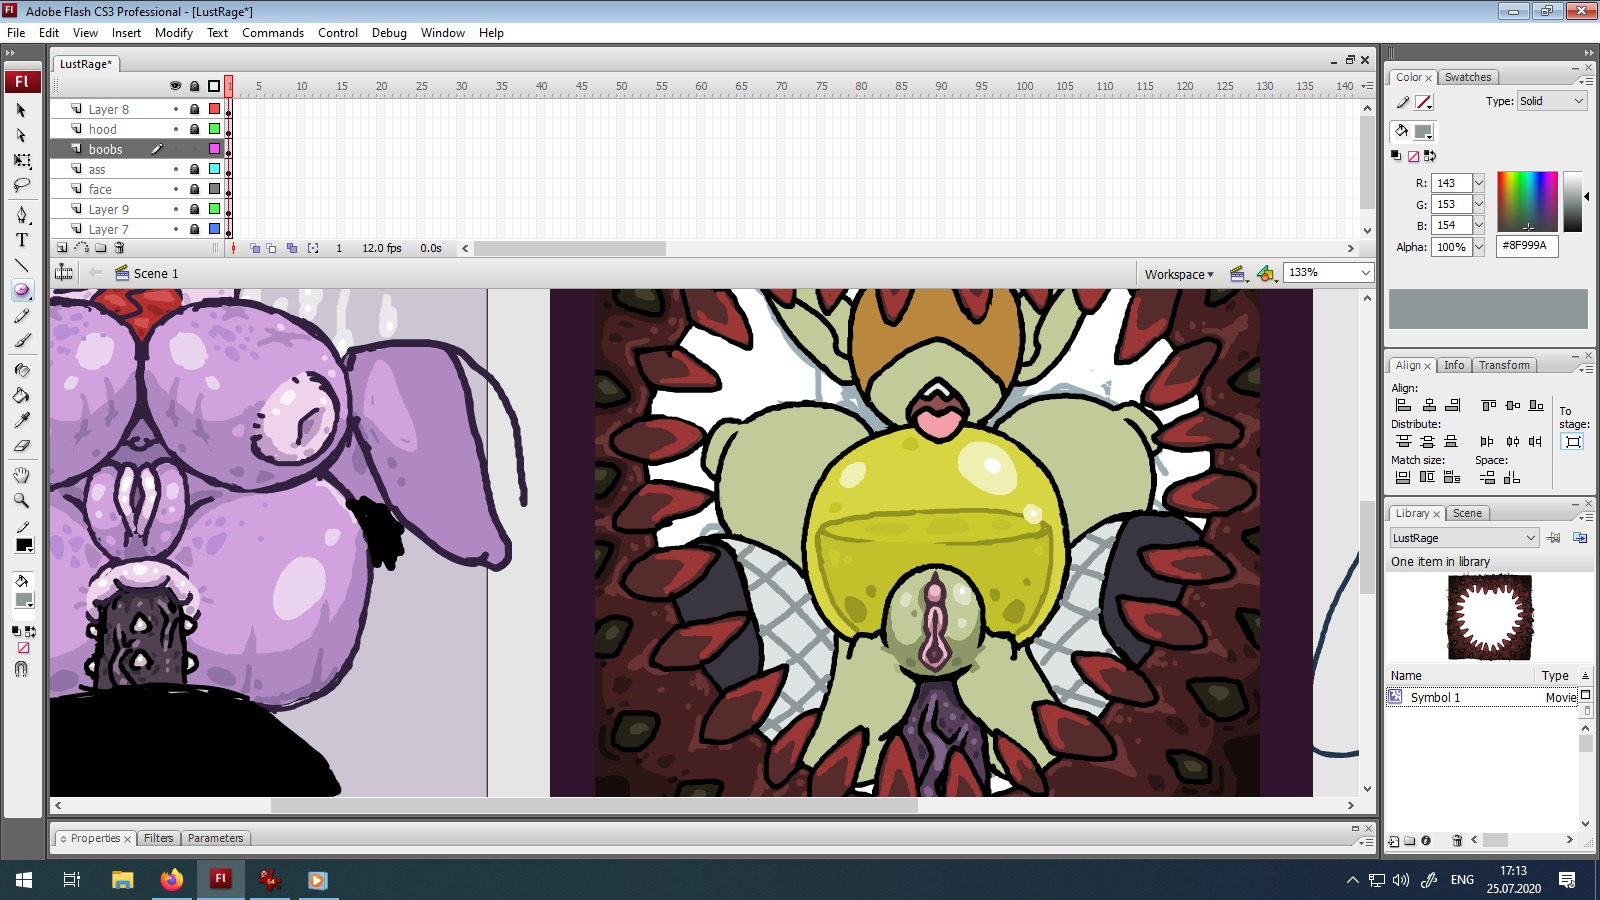The width and height of the screenshot is (1600, 900).
Task: Select the Brush tool
Action: 21,341
